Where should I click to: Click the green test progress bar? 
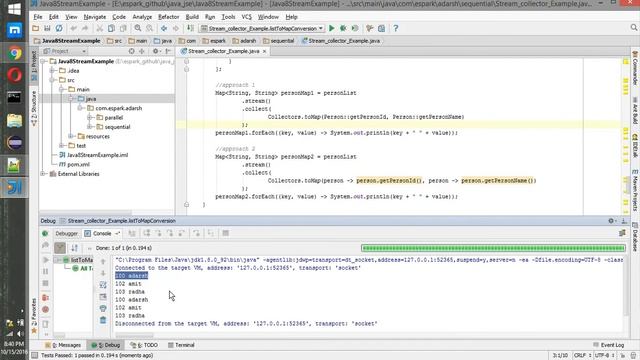click(493, 248)
